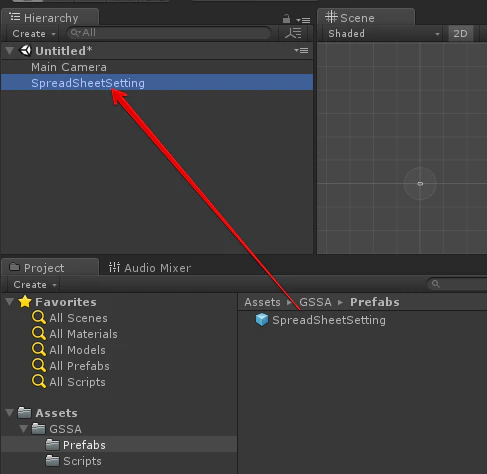Click the blue cube prefab icon
487x474 pixels.
click(x=262, y=320)
